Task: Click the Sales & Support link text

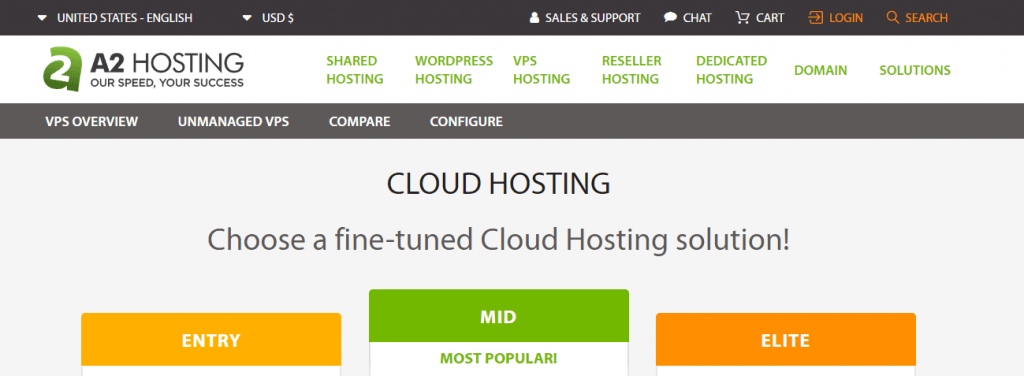Action: (x=593, y=18)
